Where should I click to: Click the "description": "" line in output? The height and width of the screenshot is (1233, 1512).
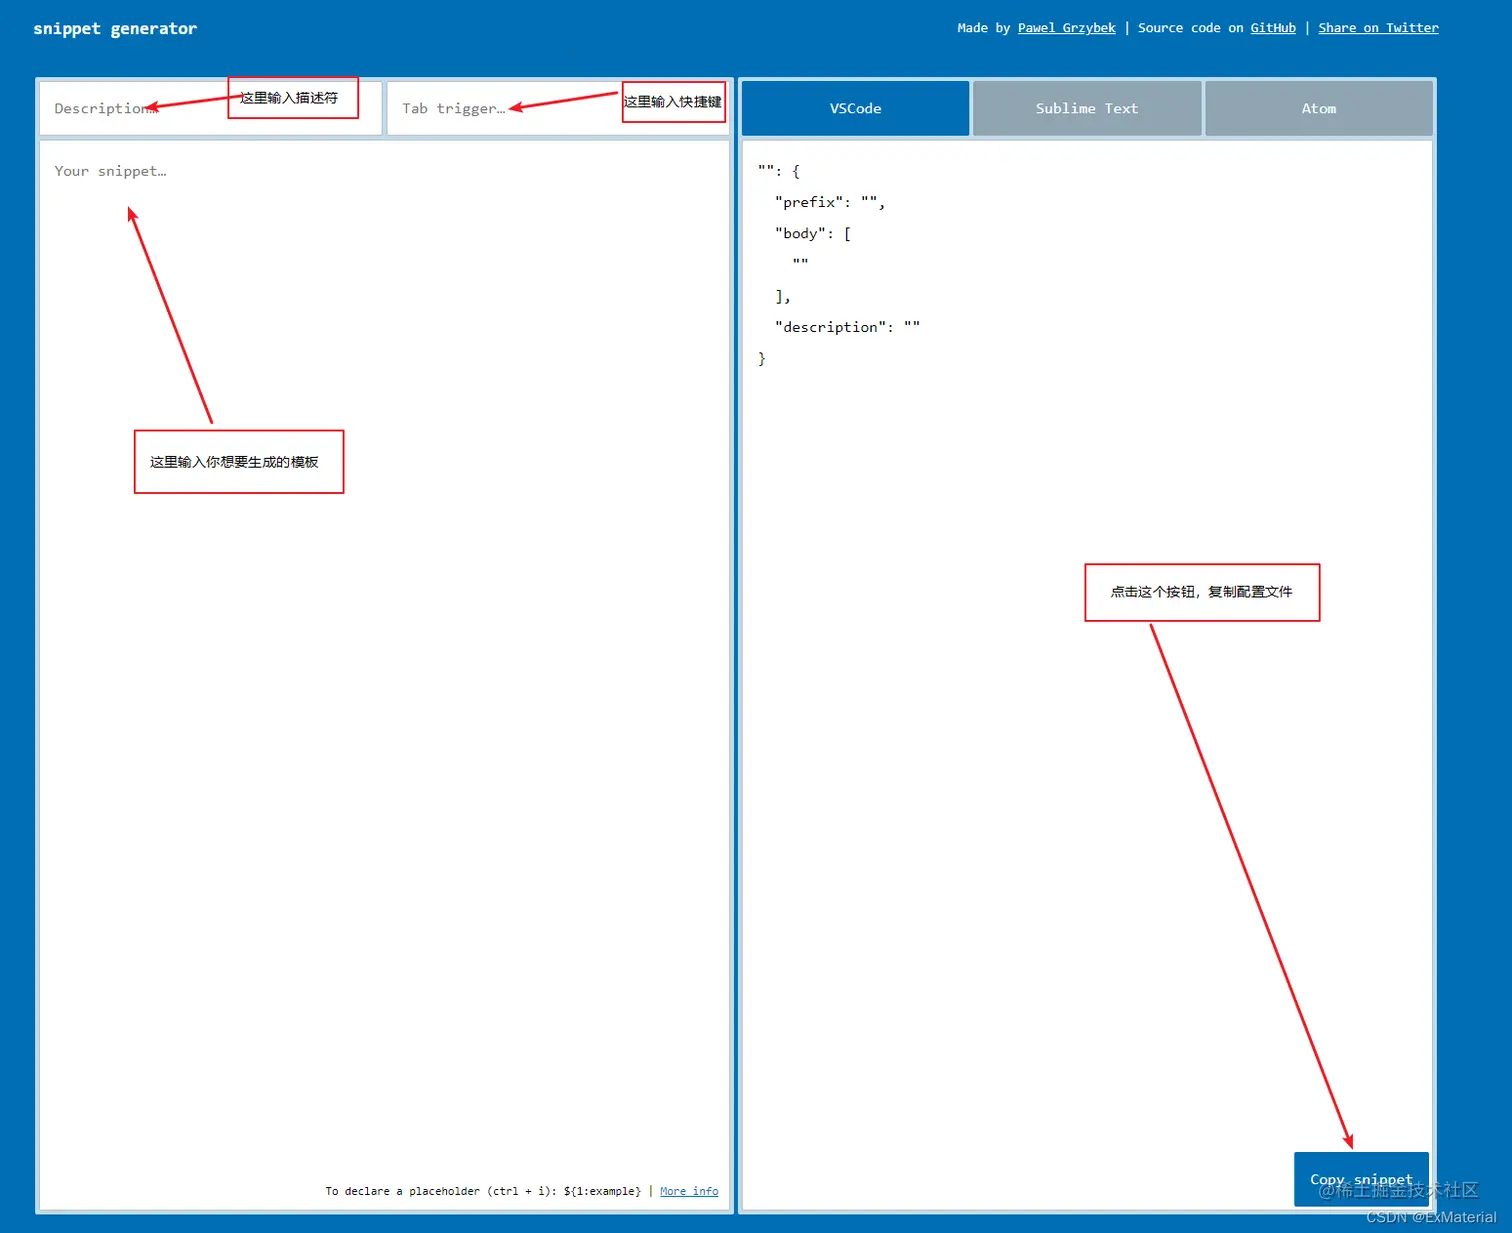(x=847, y=327)
